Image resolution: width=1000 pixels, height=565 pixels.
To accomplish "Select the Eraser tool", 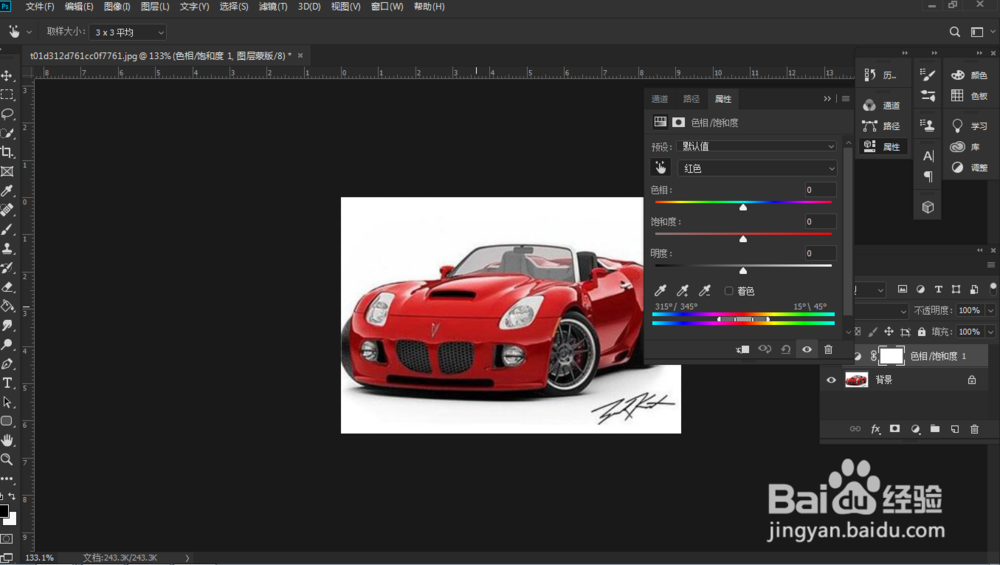I will tap(7, 286).
